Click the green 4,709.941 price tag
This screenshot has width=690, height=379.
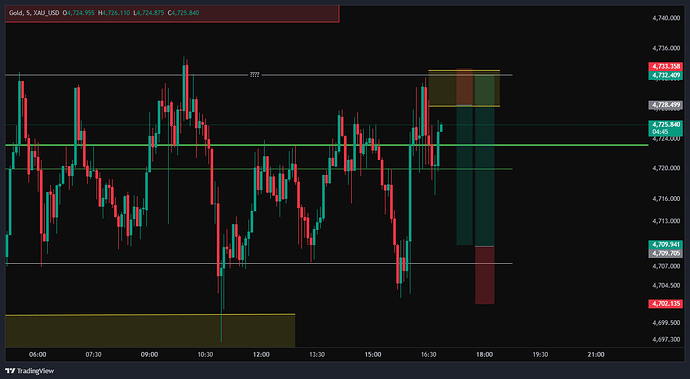(x=665, y=244)
